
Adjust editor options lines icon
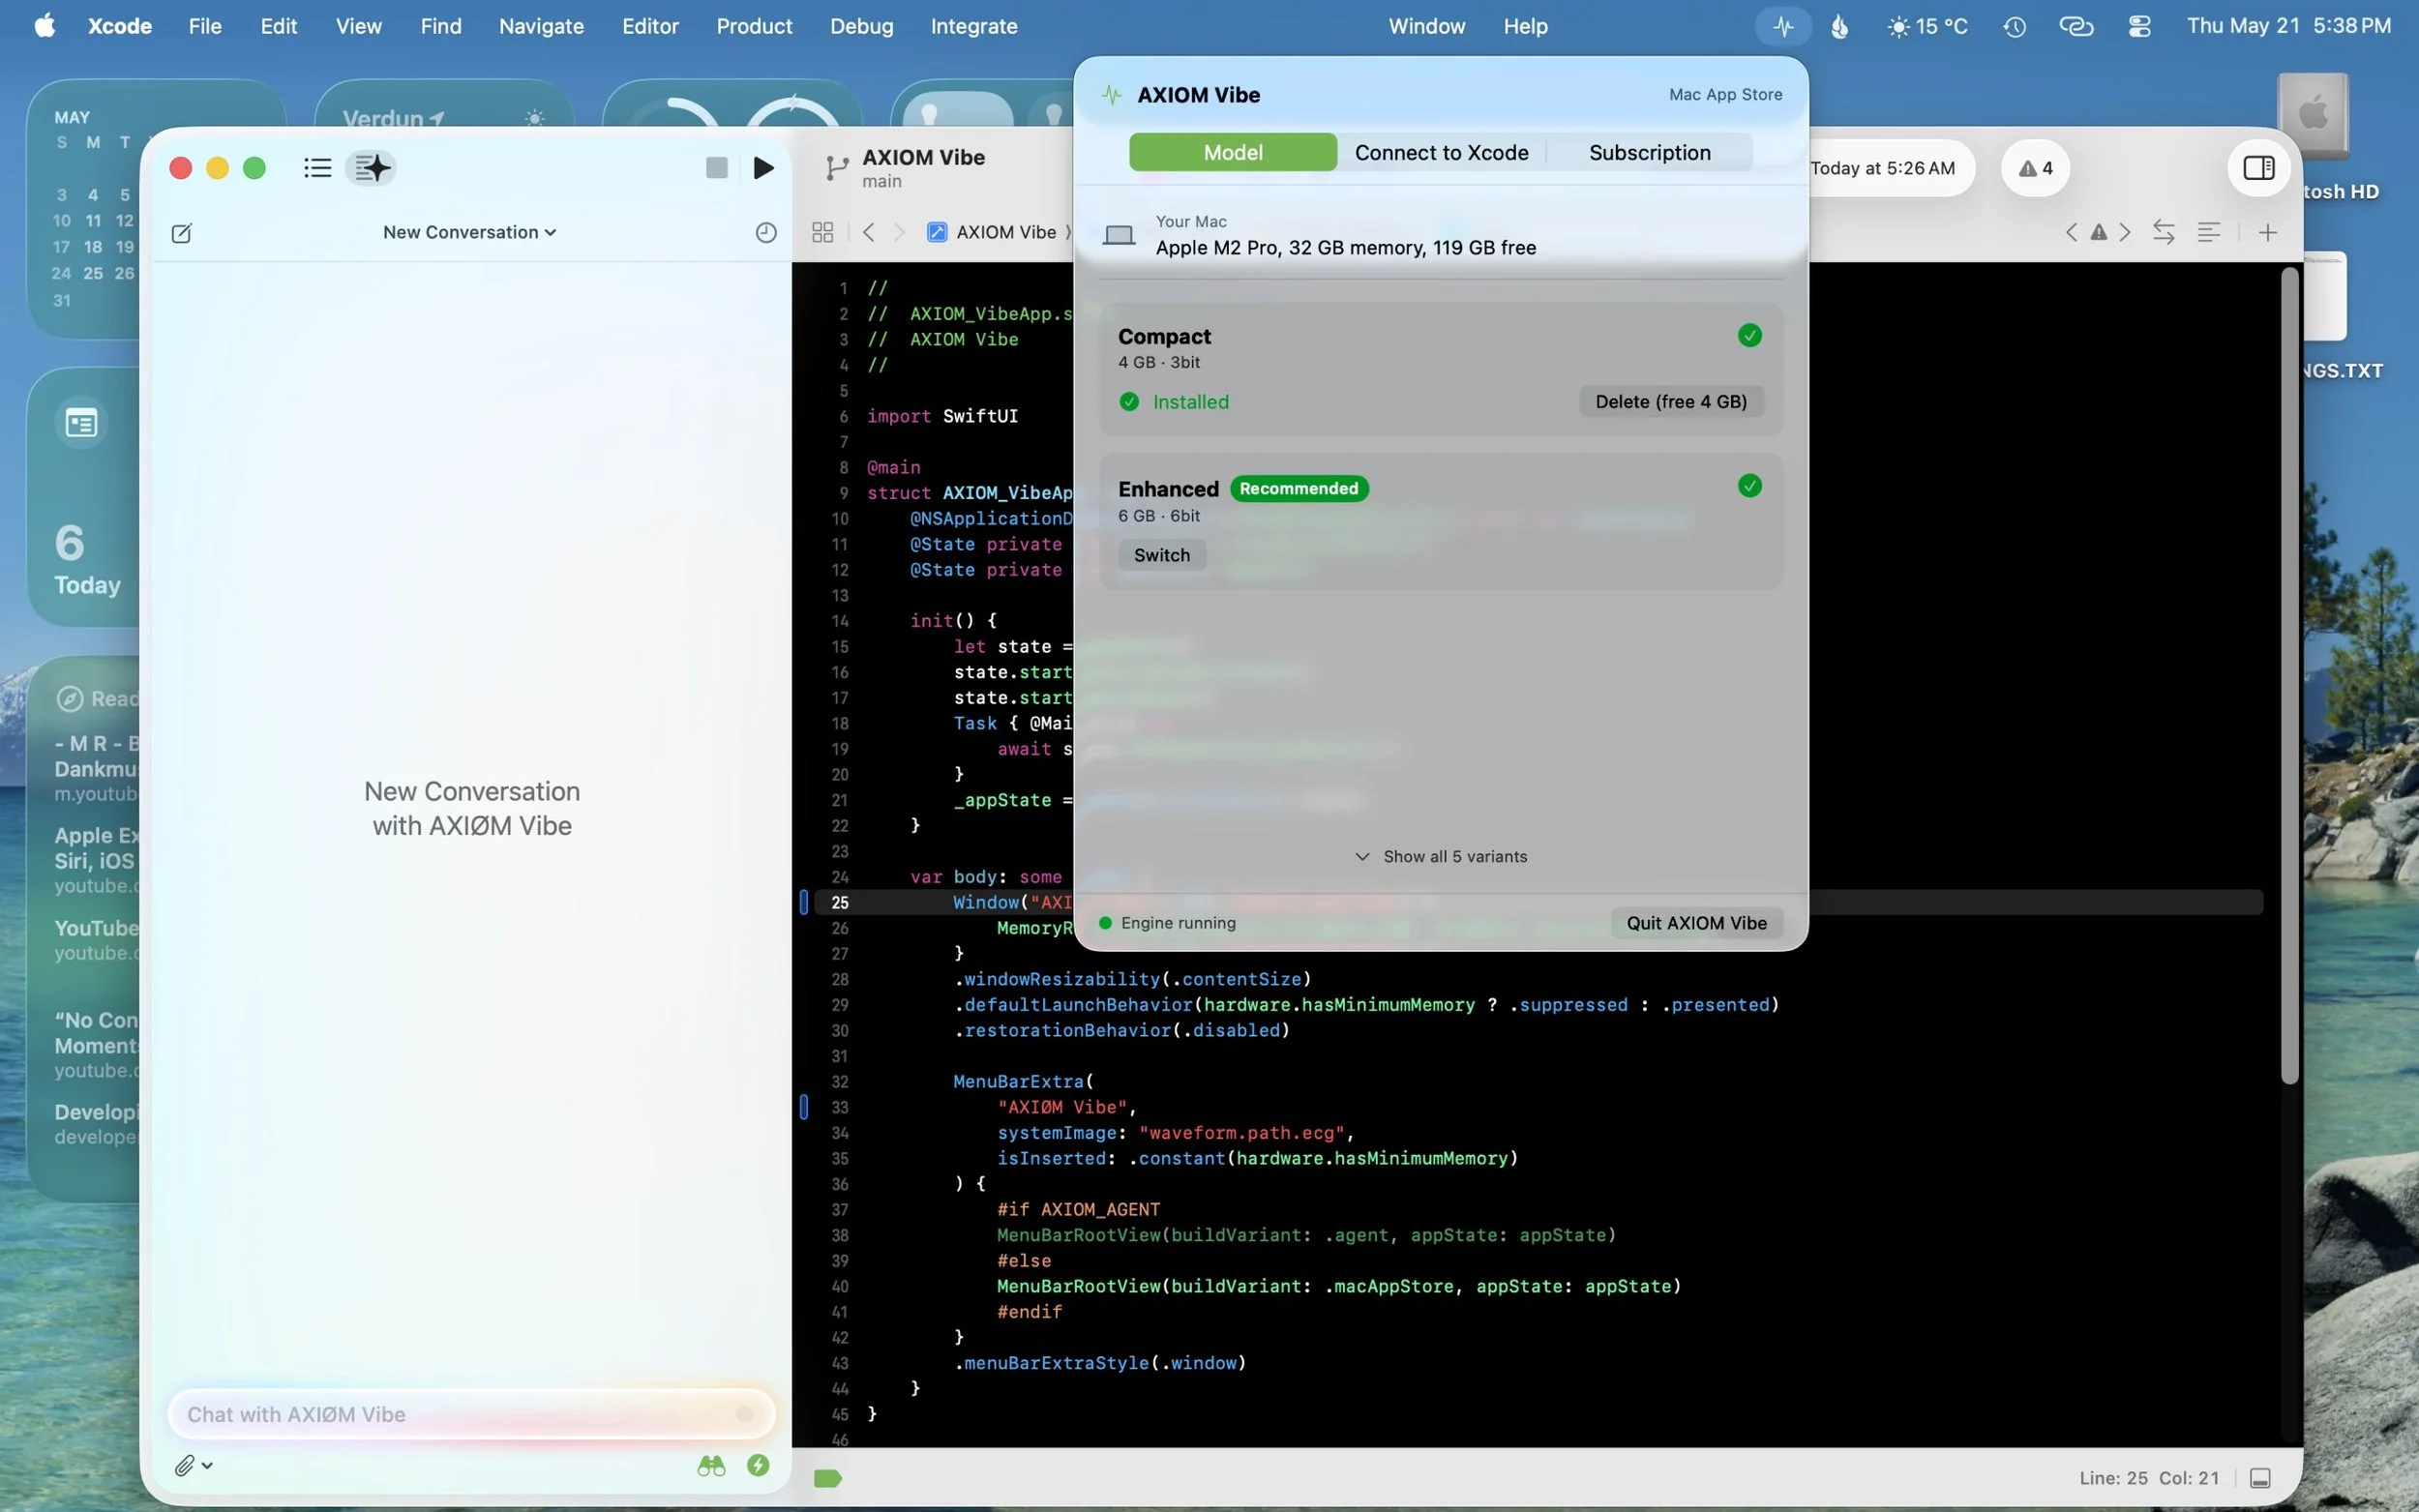tap(2208, 232)
